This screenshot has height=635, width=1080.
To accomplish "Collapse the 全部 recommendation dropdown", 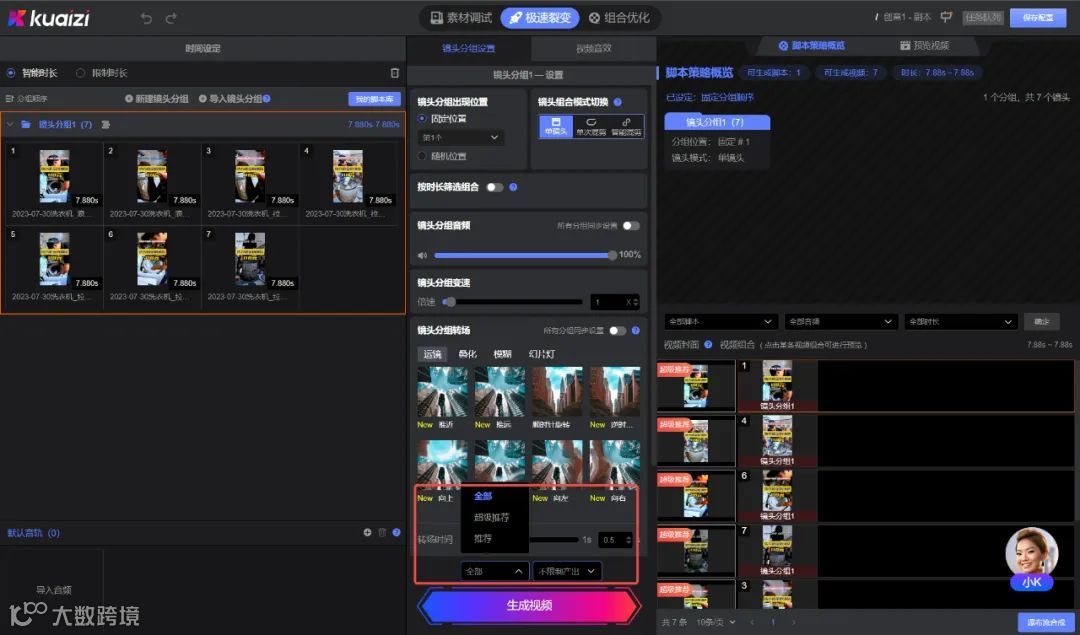I will 495,571.
